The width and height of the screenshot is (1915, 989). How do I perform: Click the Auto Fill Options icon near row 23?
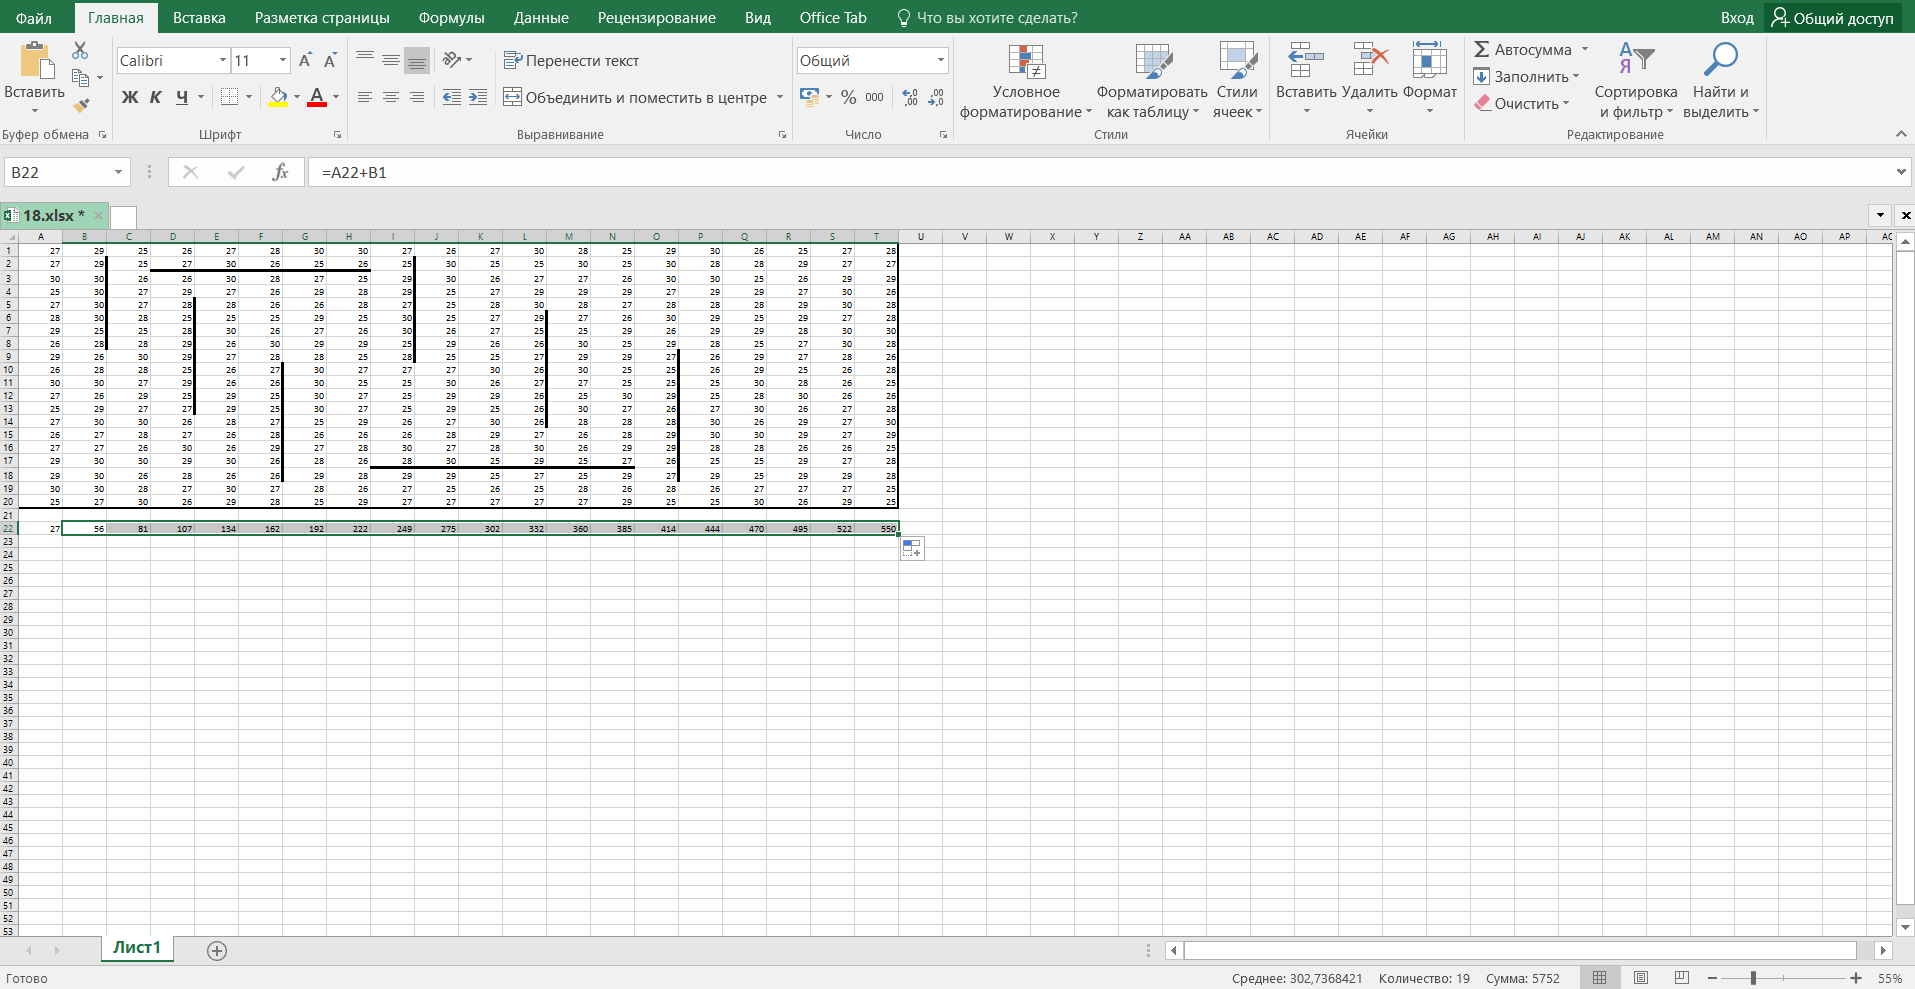[x=912, y=548]
